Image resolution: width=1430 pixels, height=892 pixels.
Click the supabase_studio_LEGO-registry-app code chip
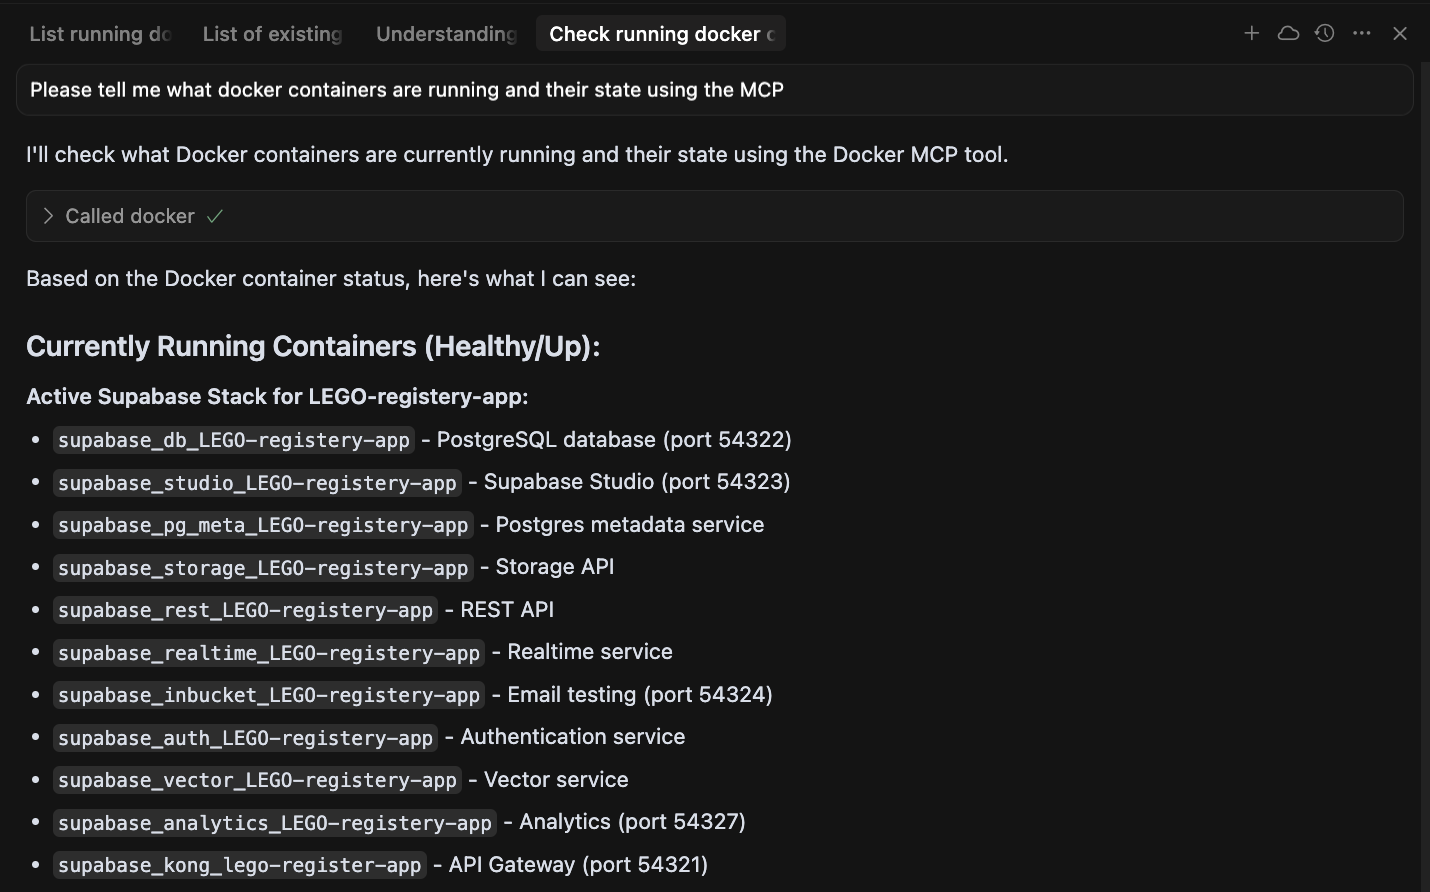(256, 482)
